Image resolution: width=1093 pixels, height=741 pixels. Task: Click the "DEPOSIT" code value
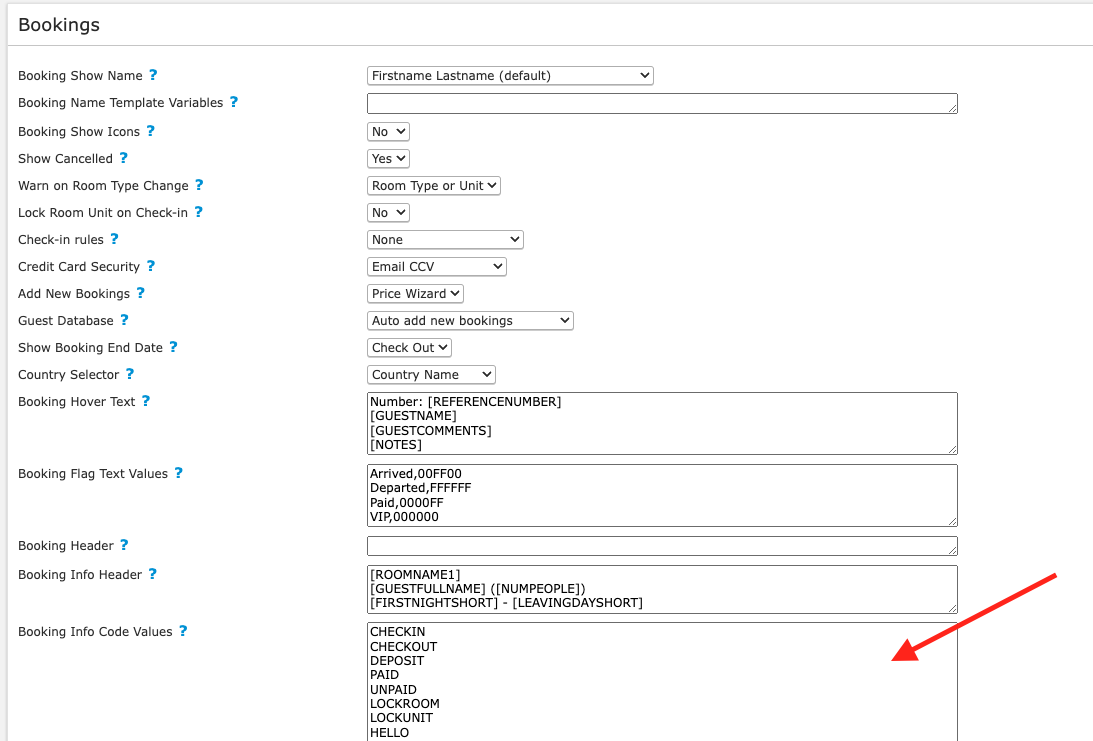[x=397, y=661]
